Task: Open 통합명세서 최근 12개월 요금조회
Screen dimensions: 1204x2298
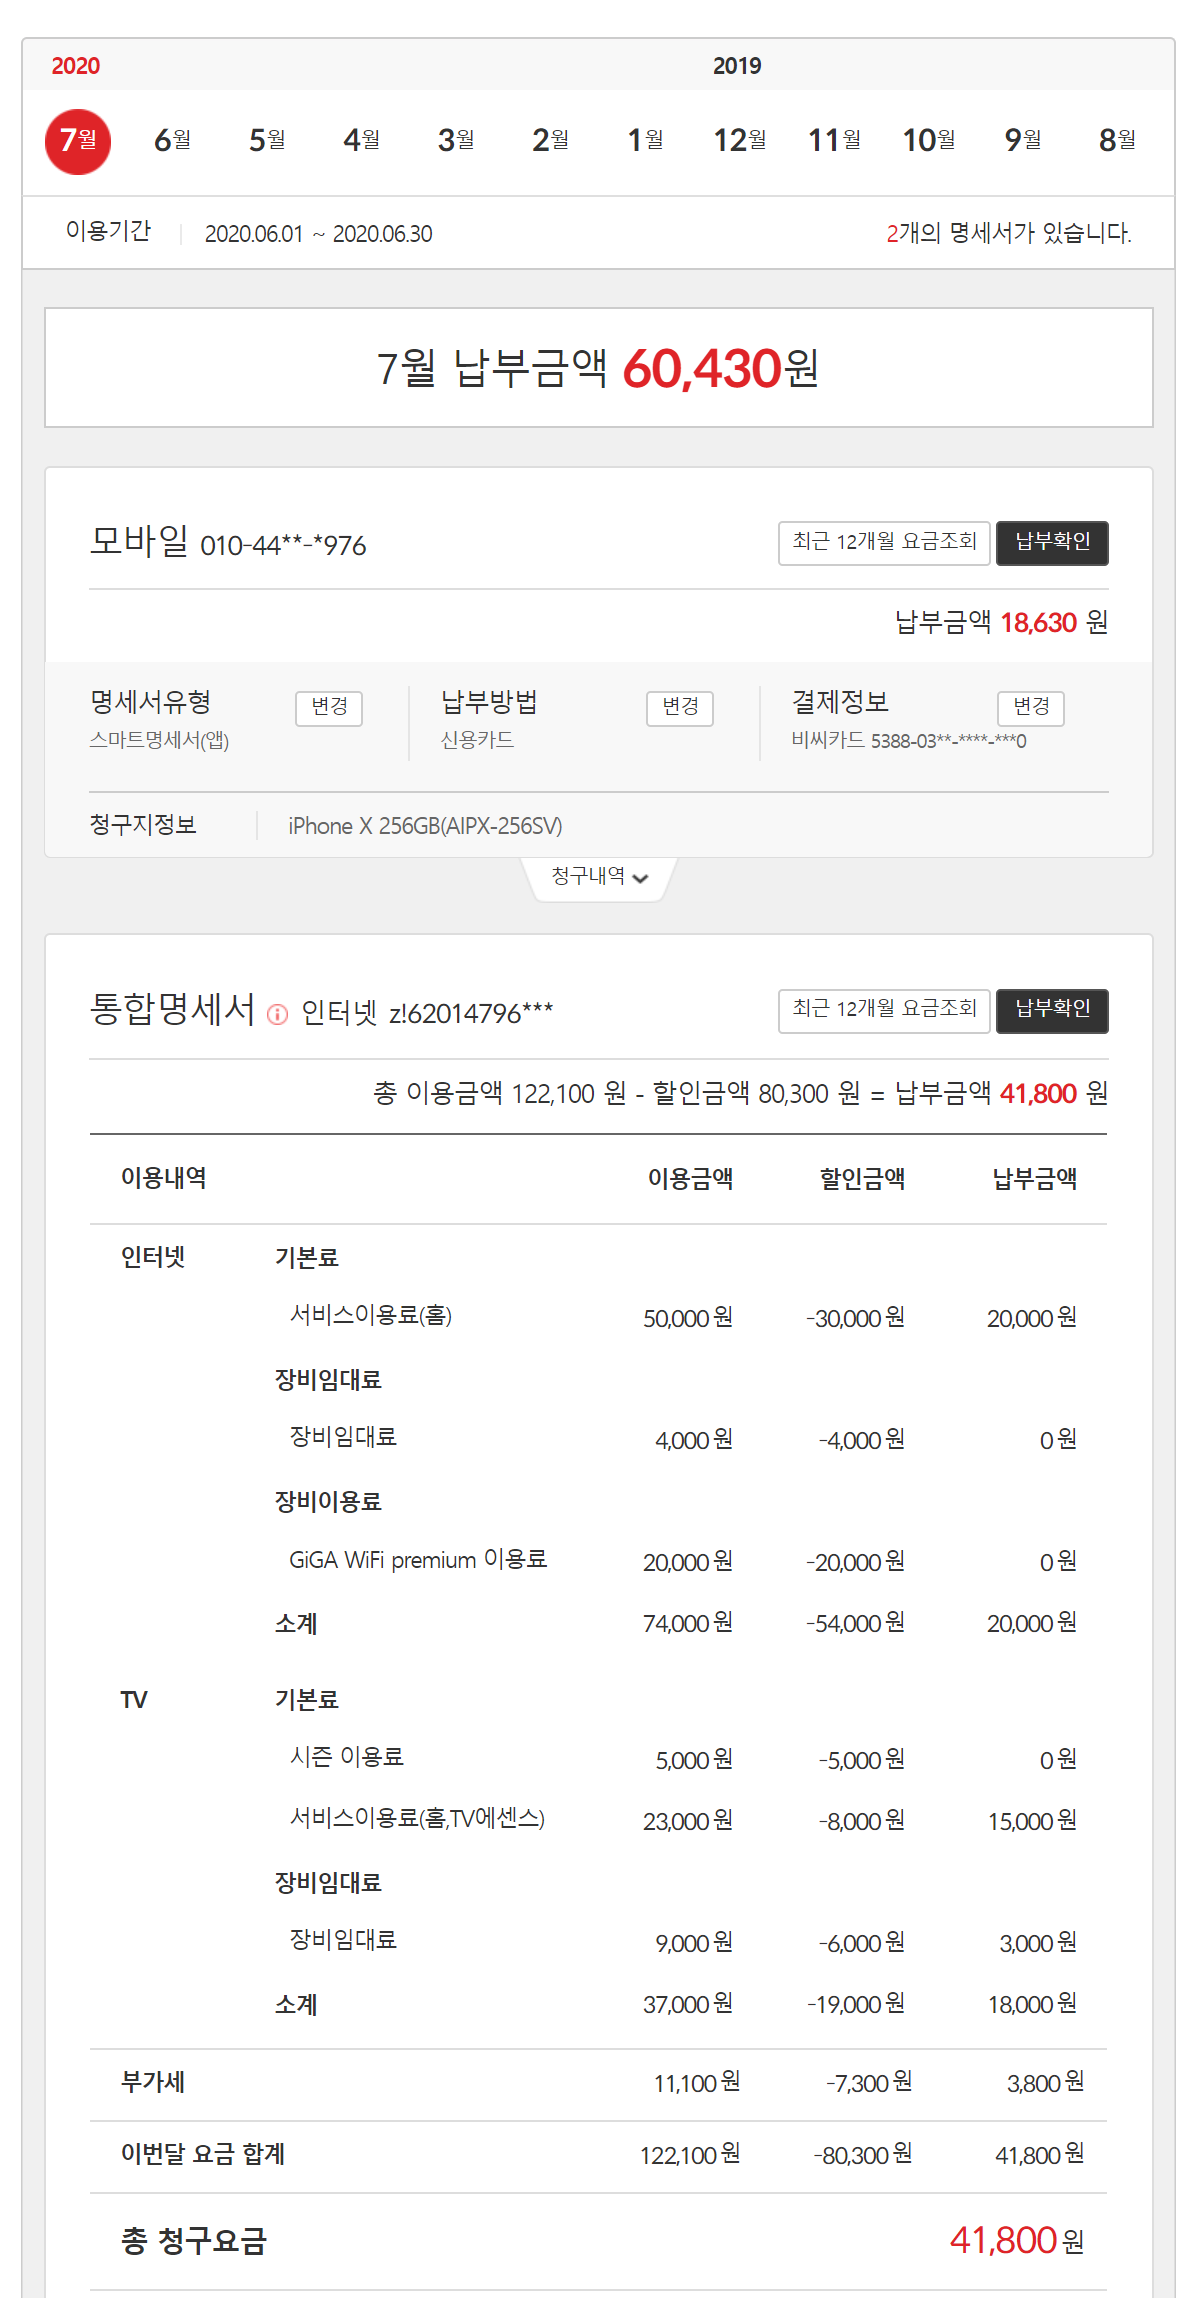Action: [884, 1009]
